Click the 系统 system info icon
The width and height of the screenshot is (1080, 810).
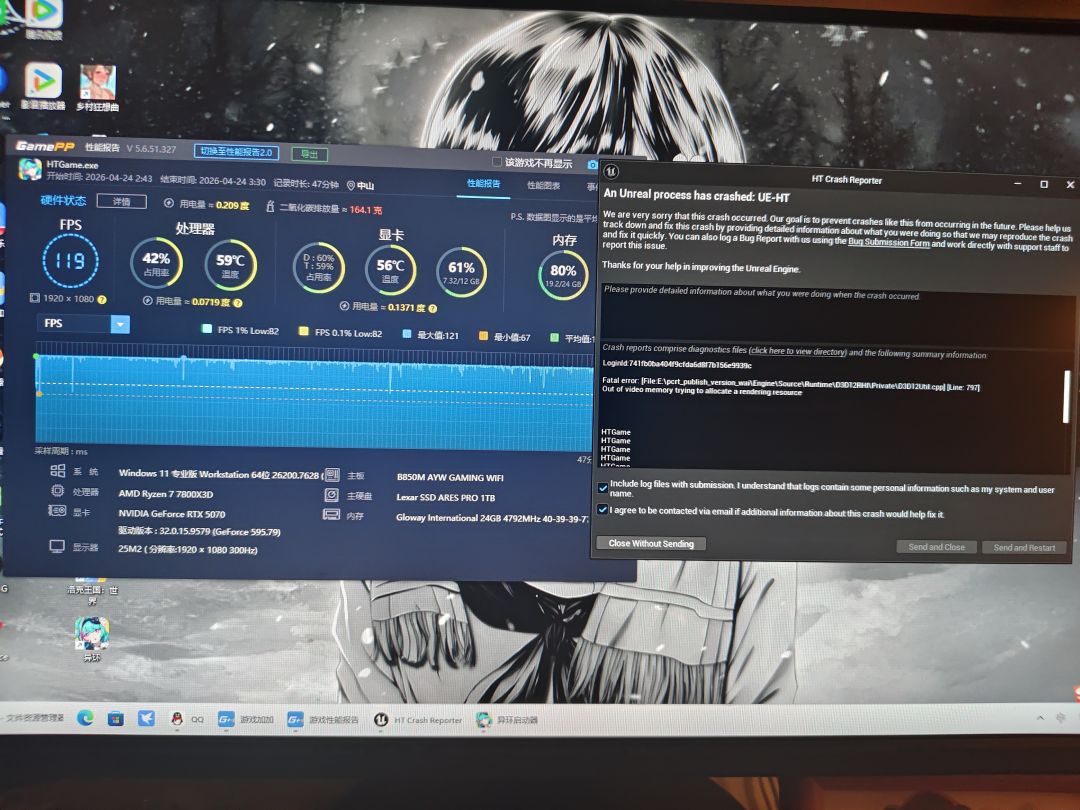[58, 470]
